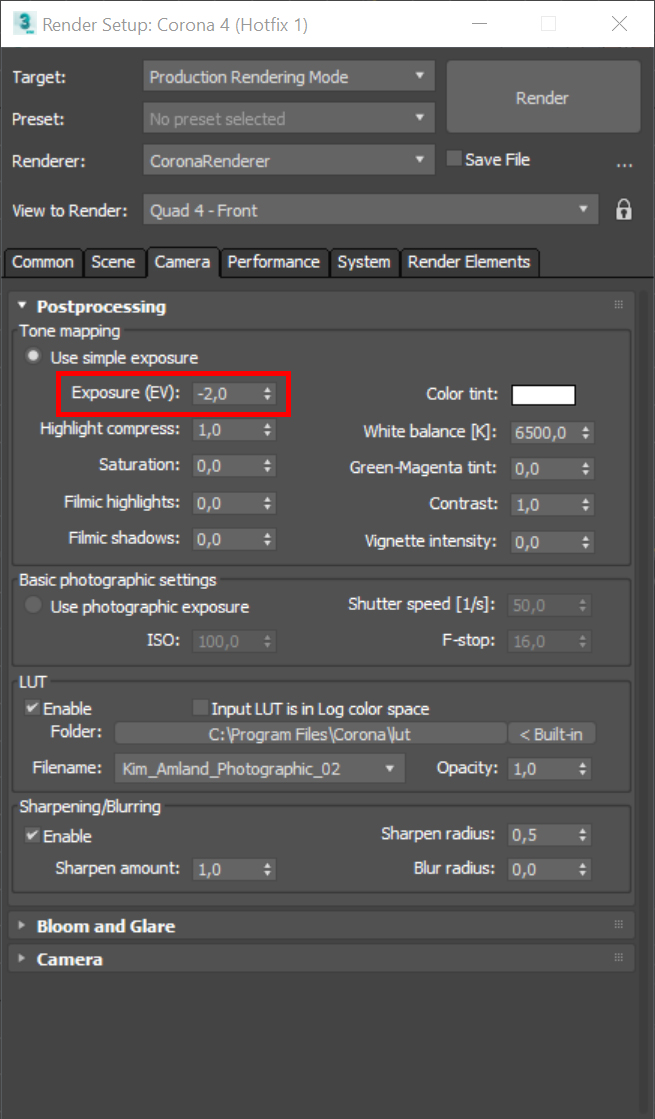655x1119 pixels.
Task: Open the Render Elements tab
Action: (468, 262)
